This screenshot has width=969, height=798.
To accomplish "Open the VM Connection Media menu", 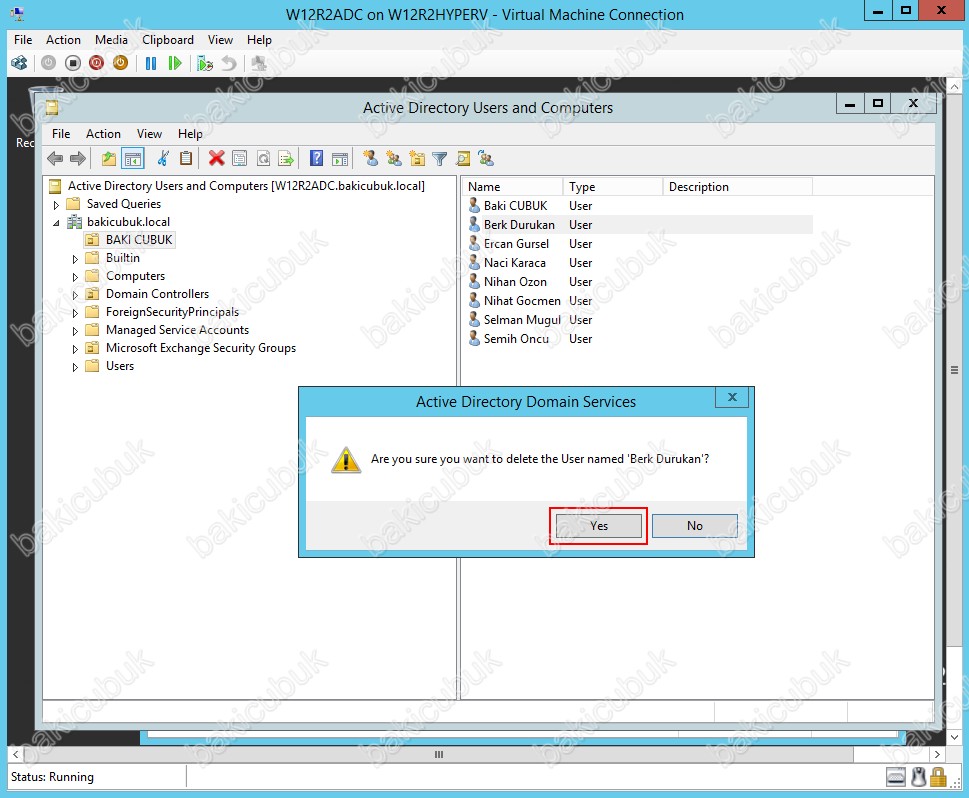I will [111, 40].
